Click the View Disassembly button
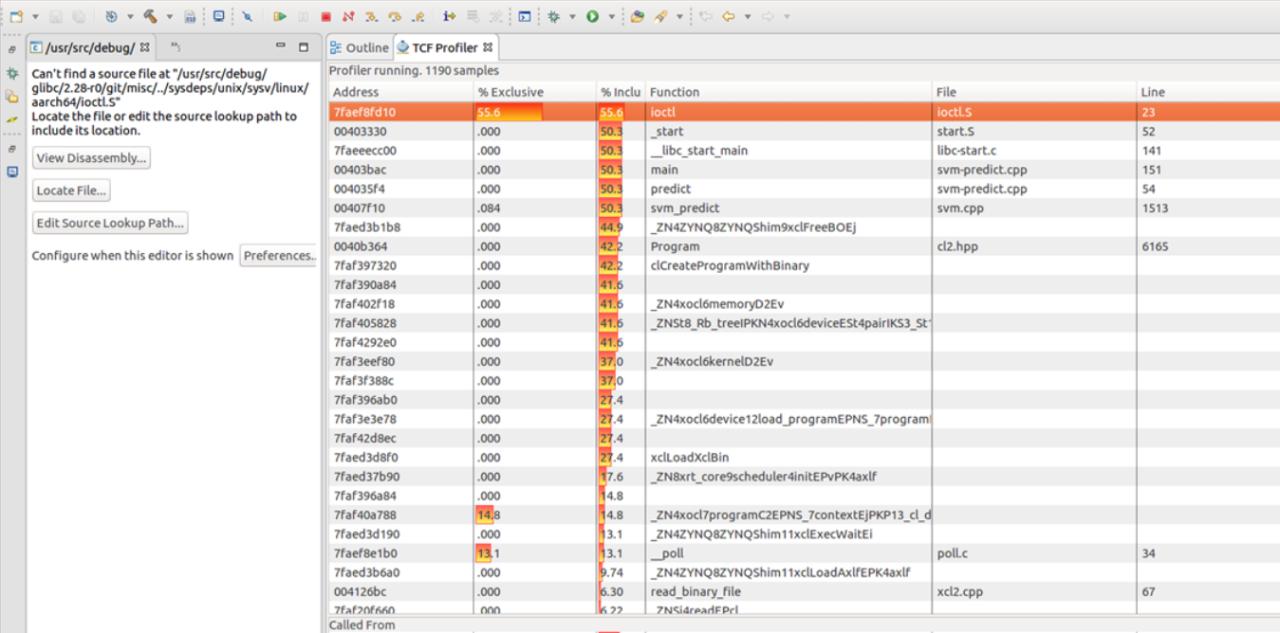This screenshot has width=1280, height=633. [91, 158]
